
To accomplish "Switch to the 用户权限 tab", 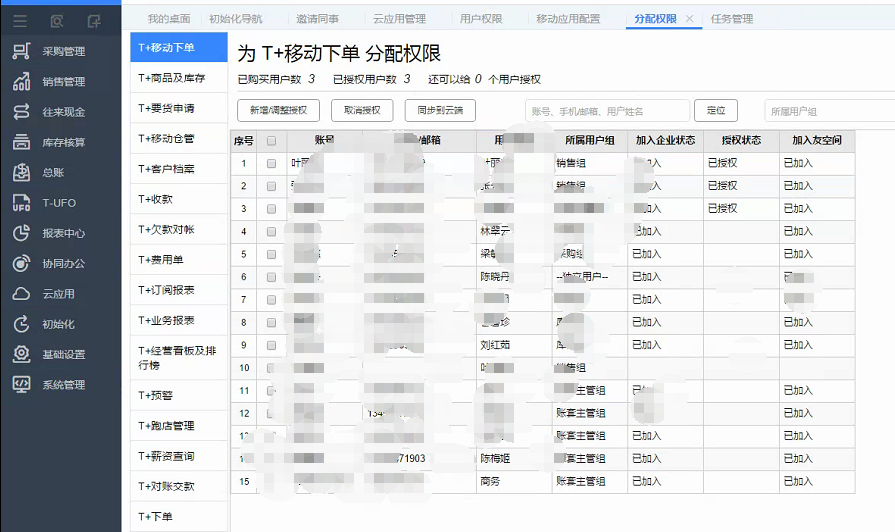I will (x=481, y=19).
